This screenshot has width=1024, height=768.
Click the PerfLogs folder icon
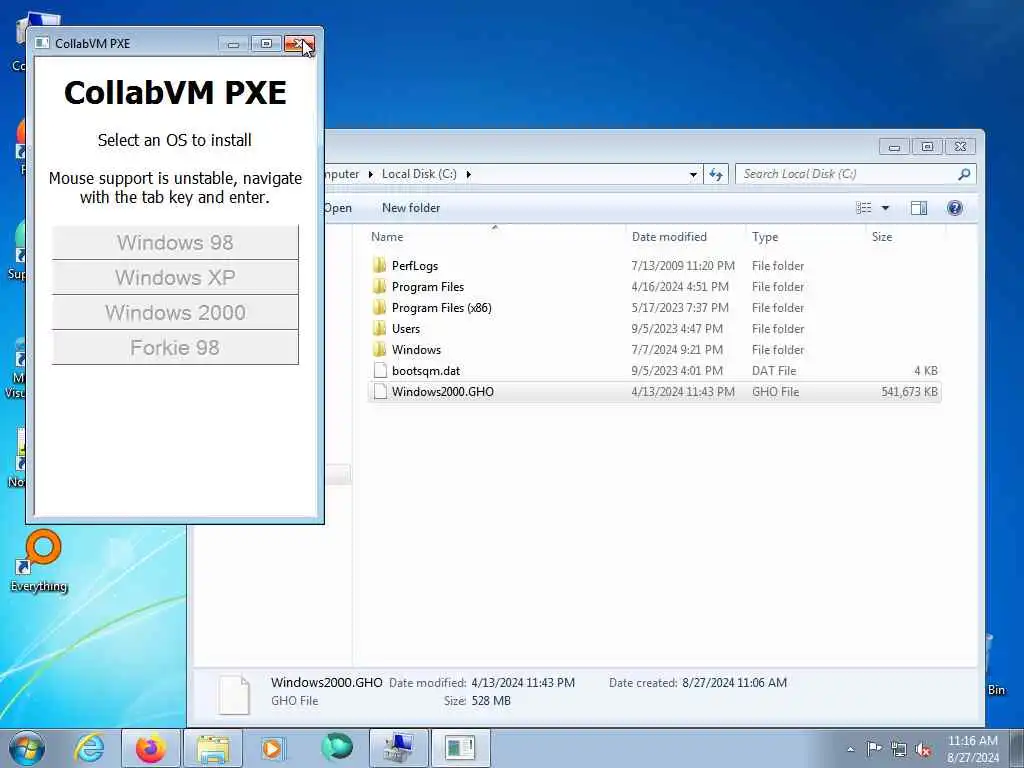(x=379, y=265)
